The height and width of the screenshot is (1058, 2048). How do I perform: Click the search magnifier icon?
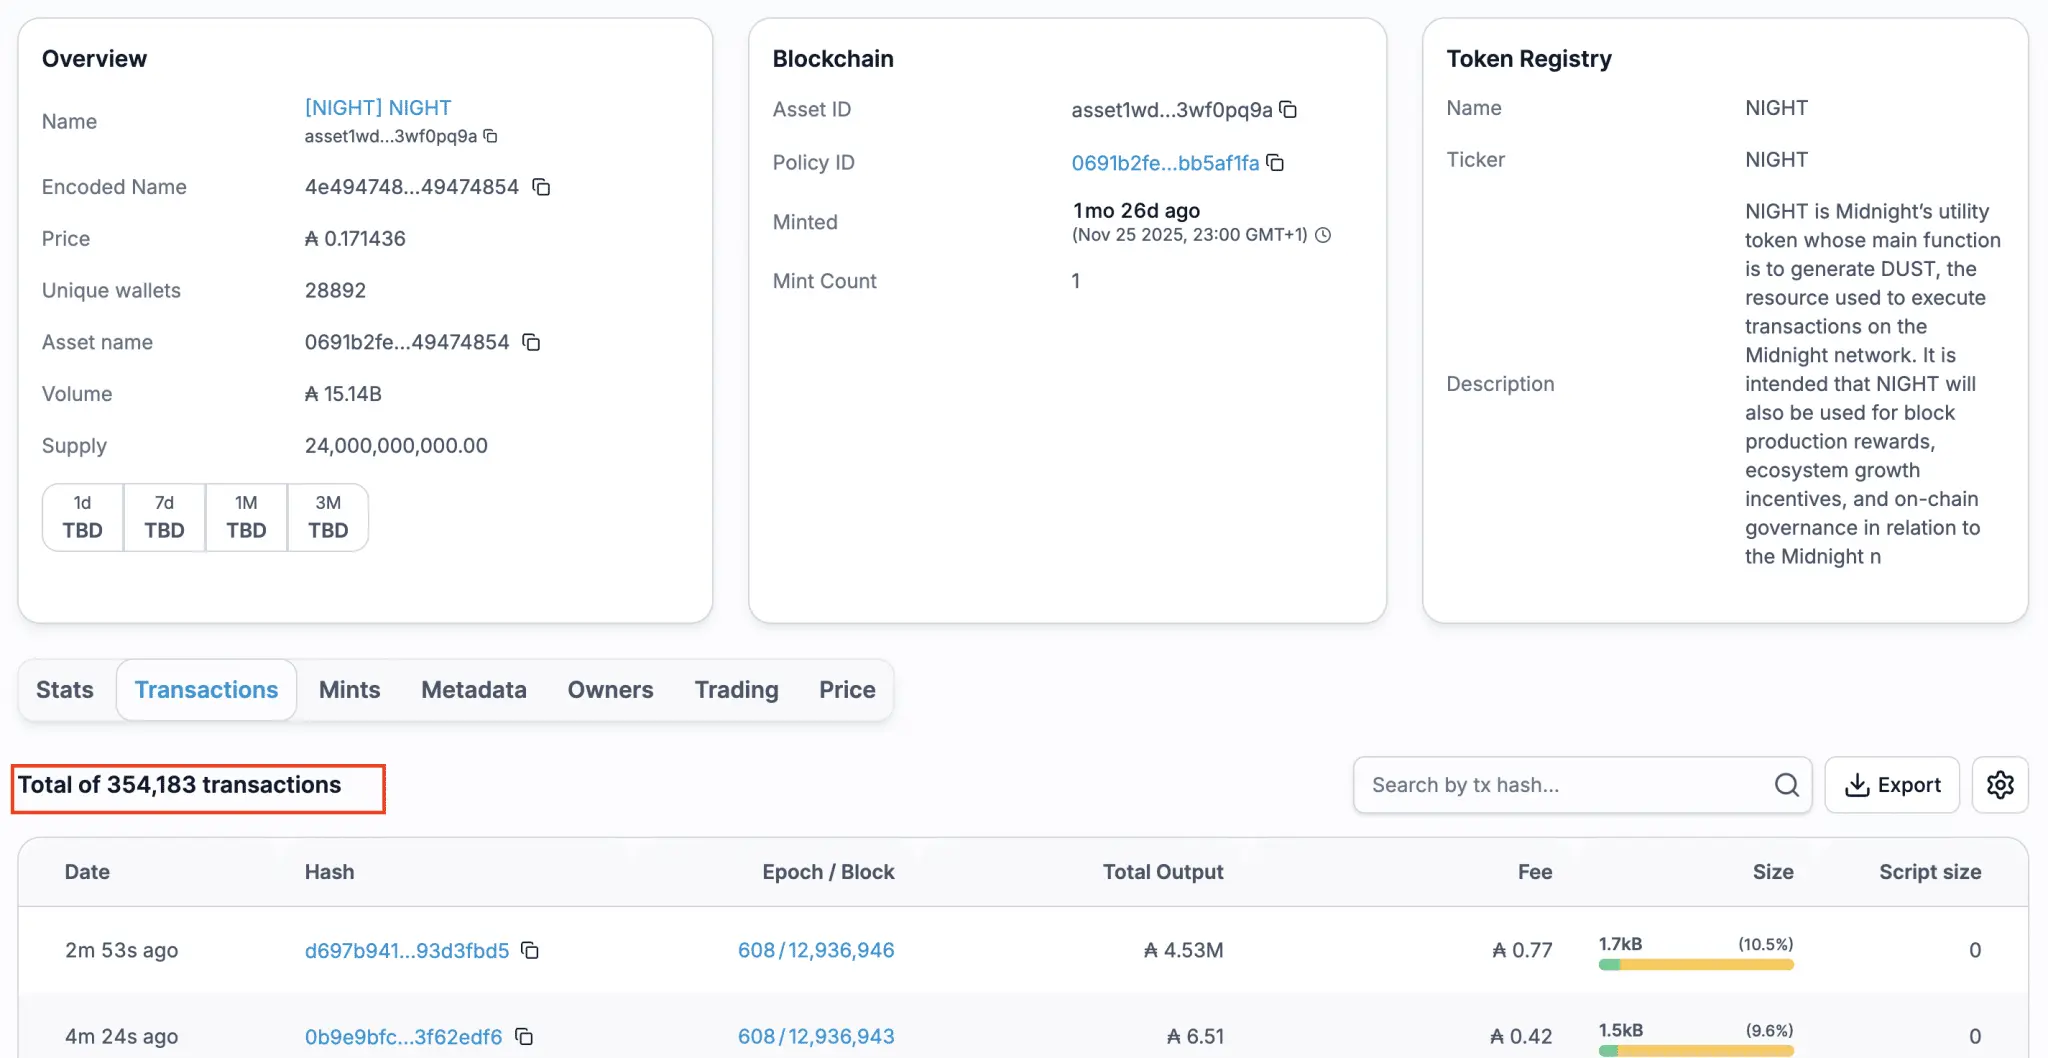(1786, 785)
